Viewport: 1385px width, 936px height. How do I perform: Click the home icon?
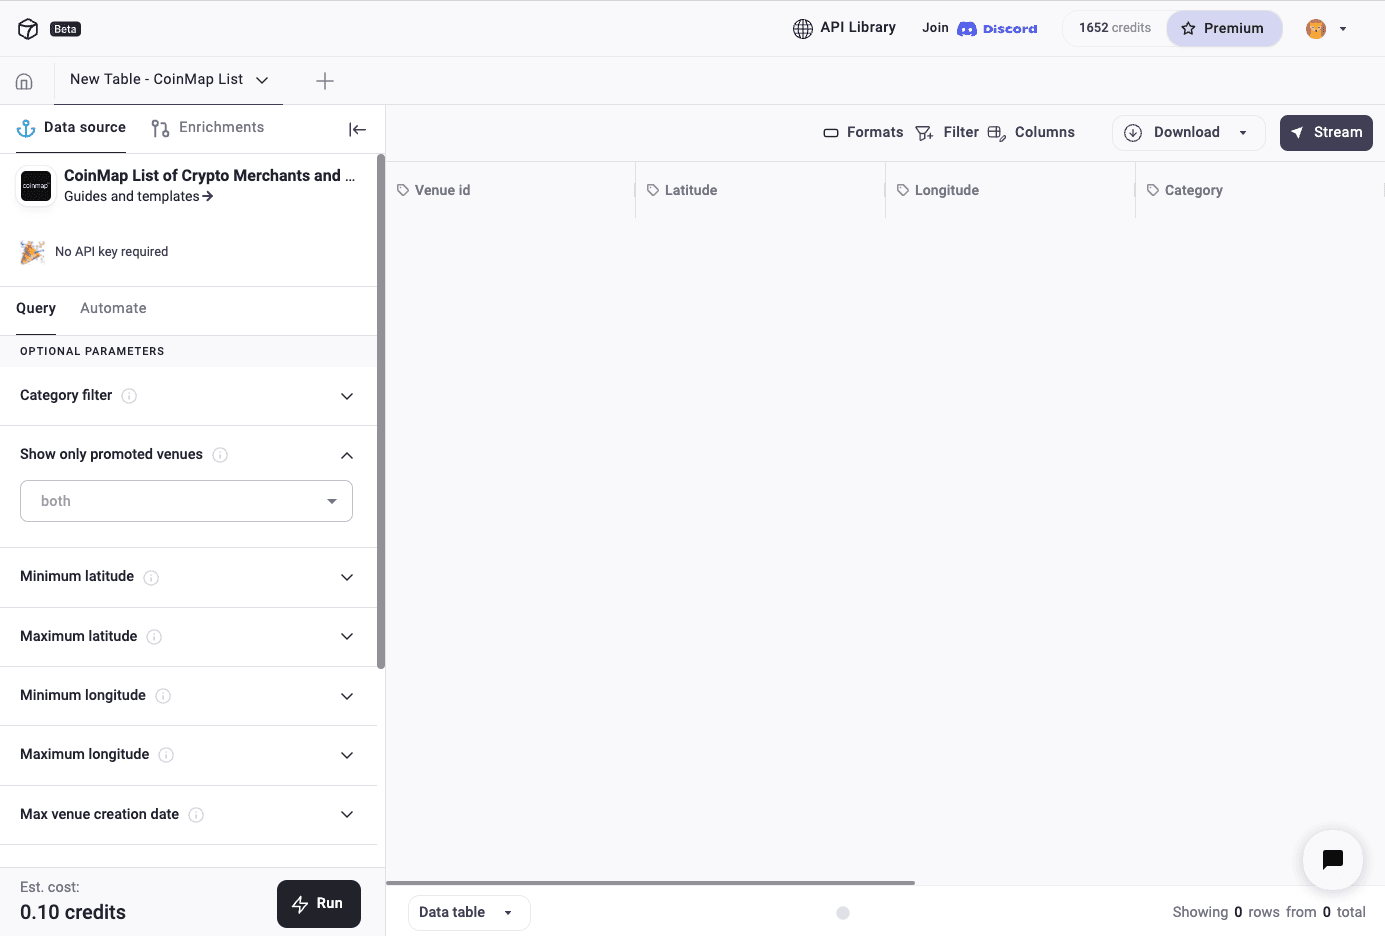click(x=23, y=80)
